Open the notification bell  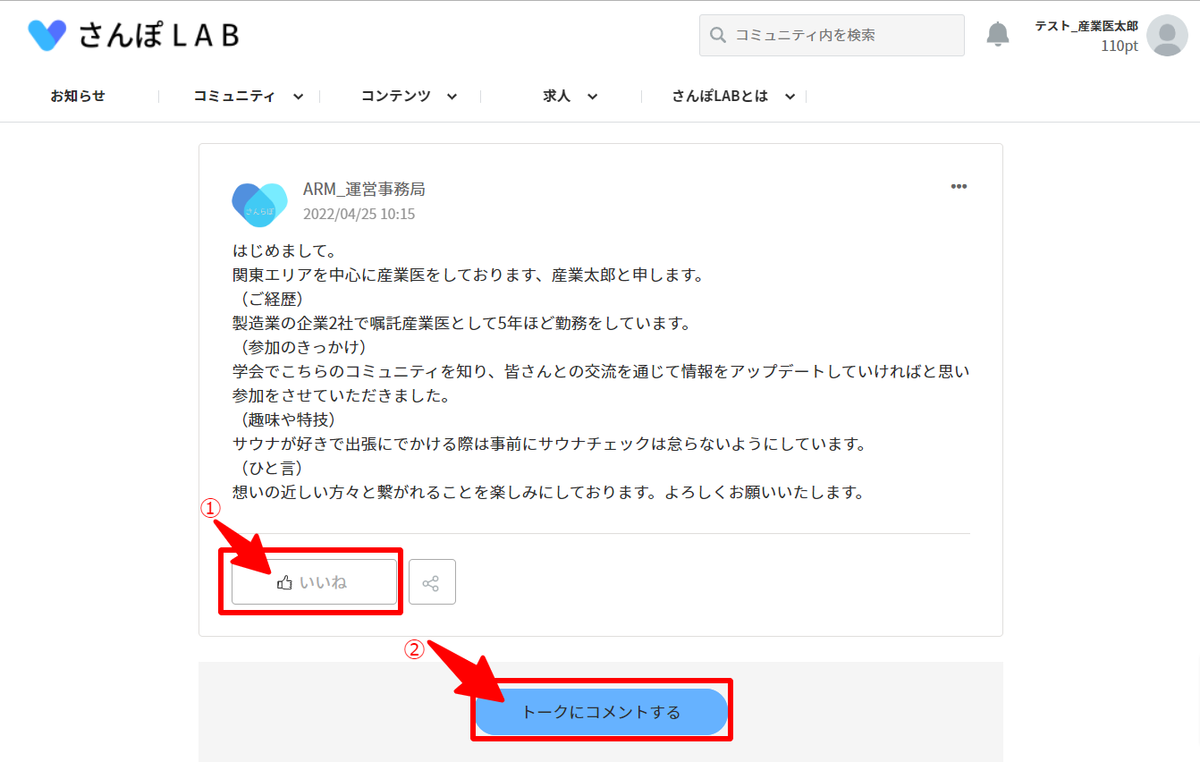tap(997, 35)
